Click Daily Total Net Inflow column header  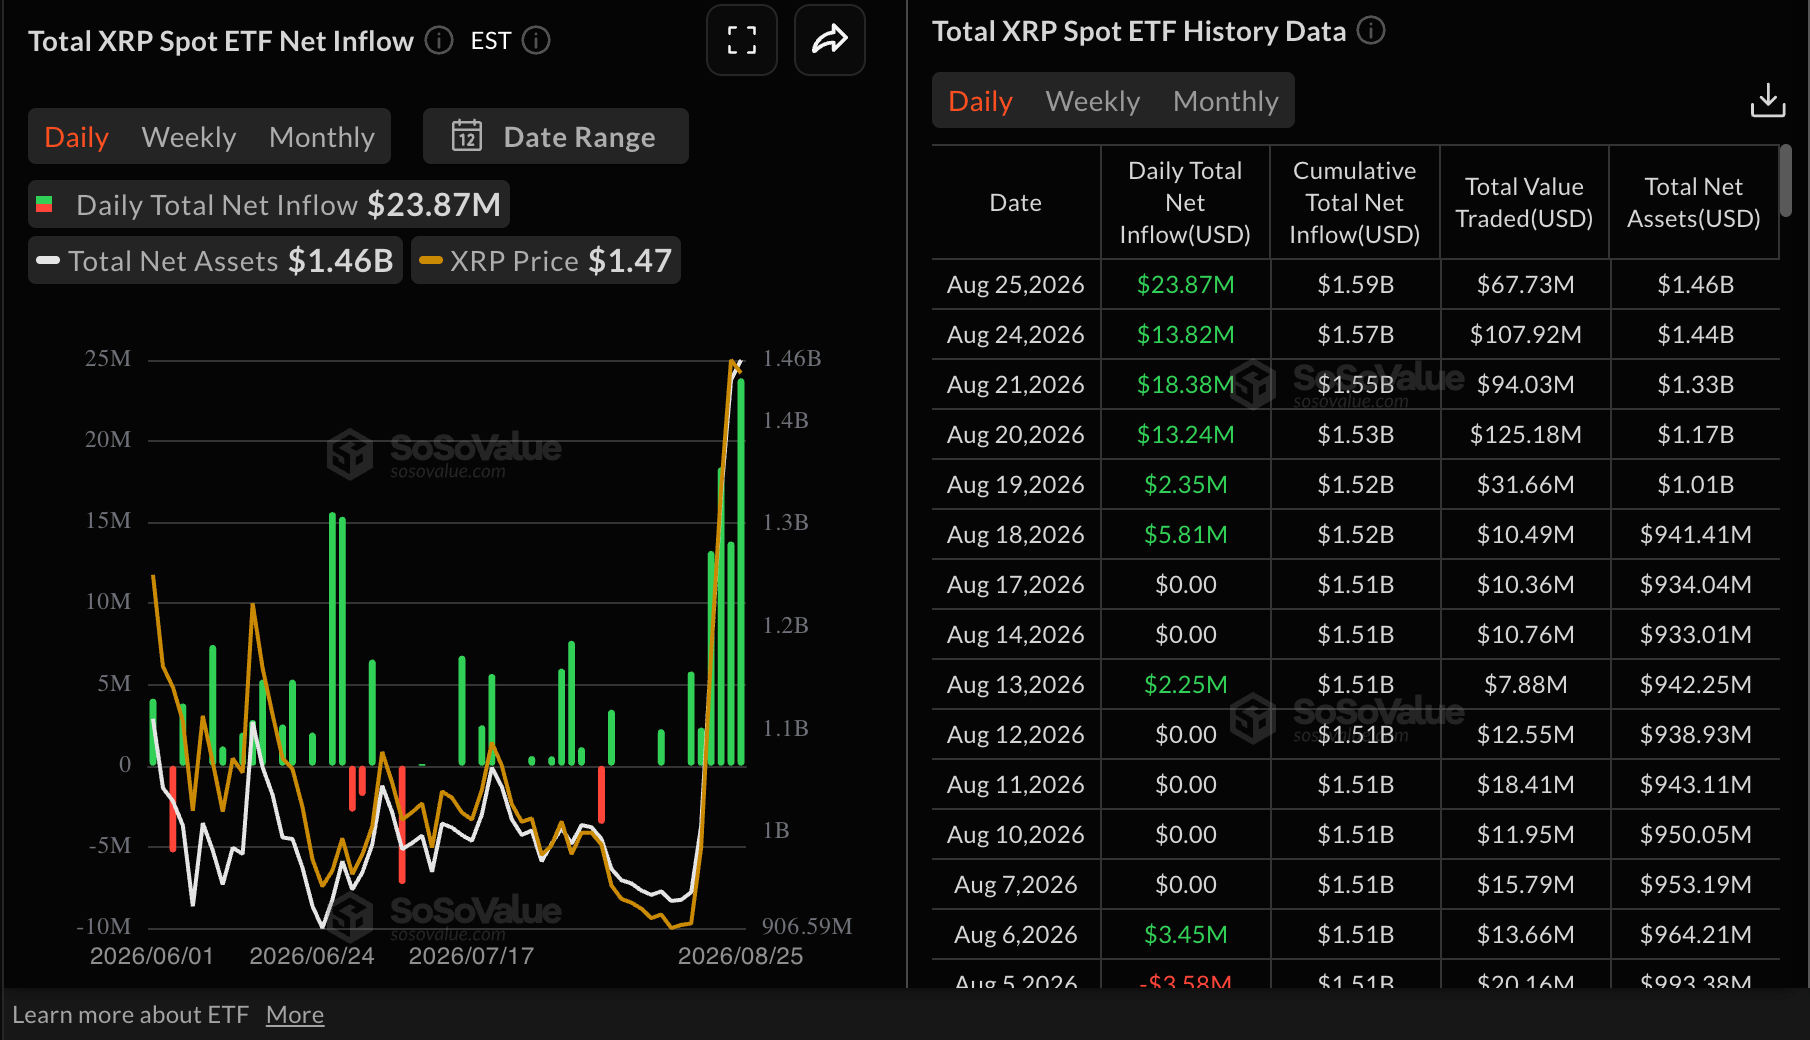pos(1185,202)
